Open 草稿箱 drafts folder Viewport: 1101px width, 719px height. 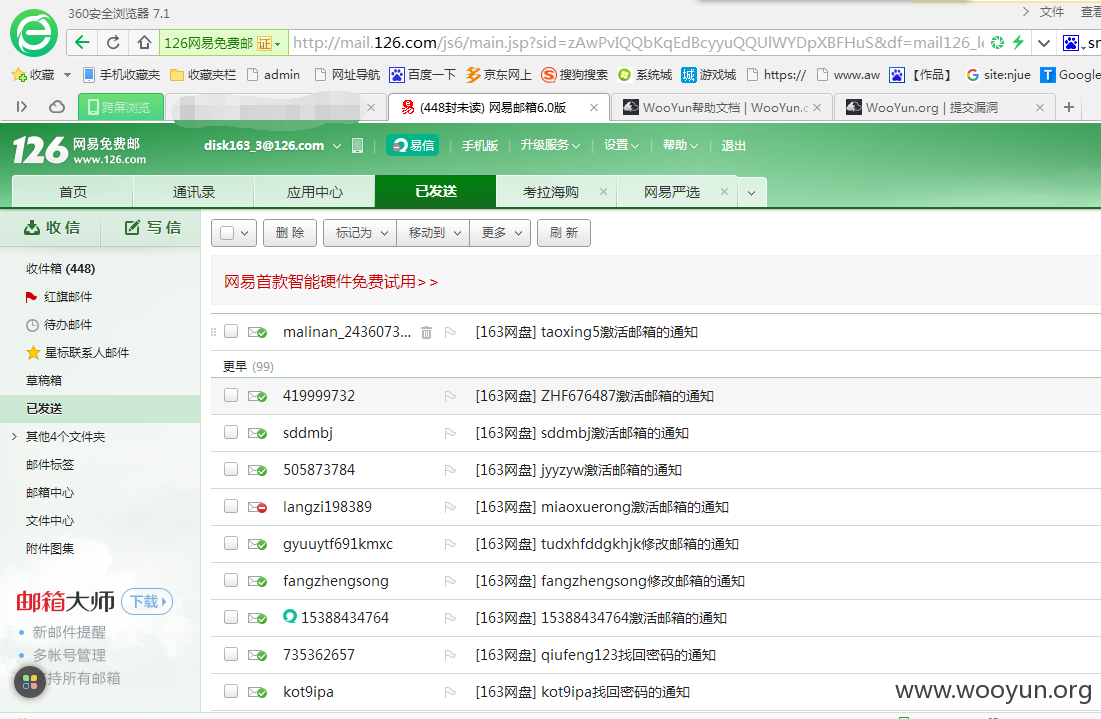[44, 381]
